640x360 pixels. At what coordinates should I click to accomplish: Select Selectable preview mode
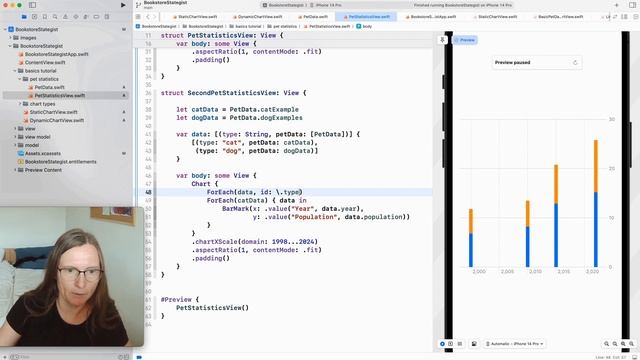point(450,344)
